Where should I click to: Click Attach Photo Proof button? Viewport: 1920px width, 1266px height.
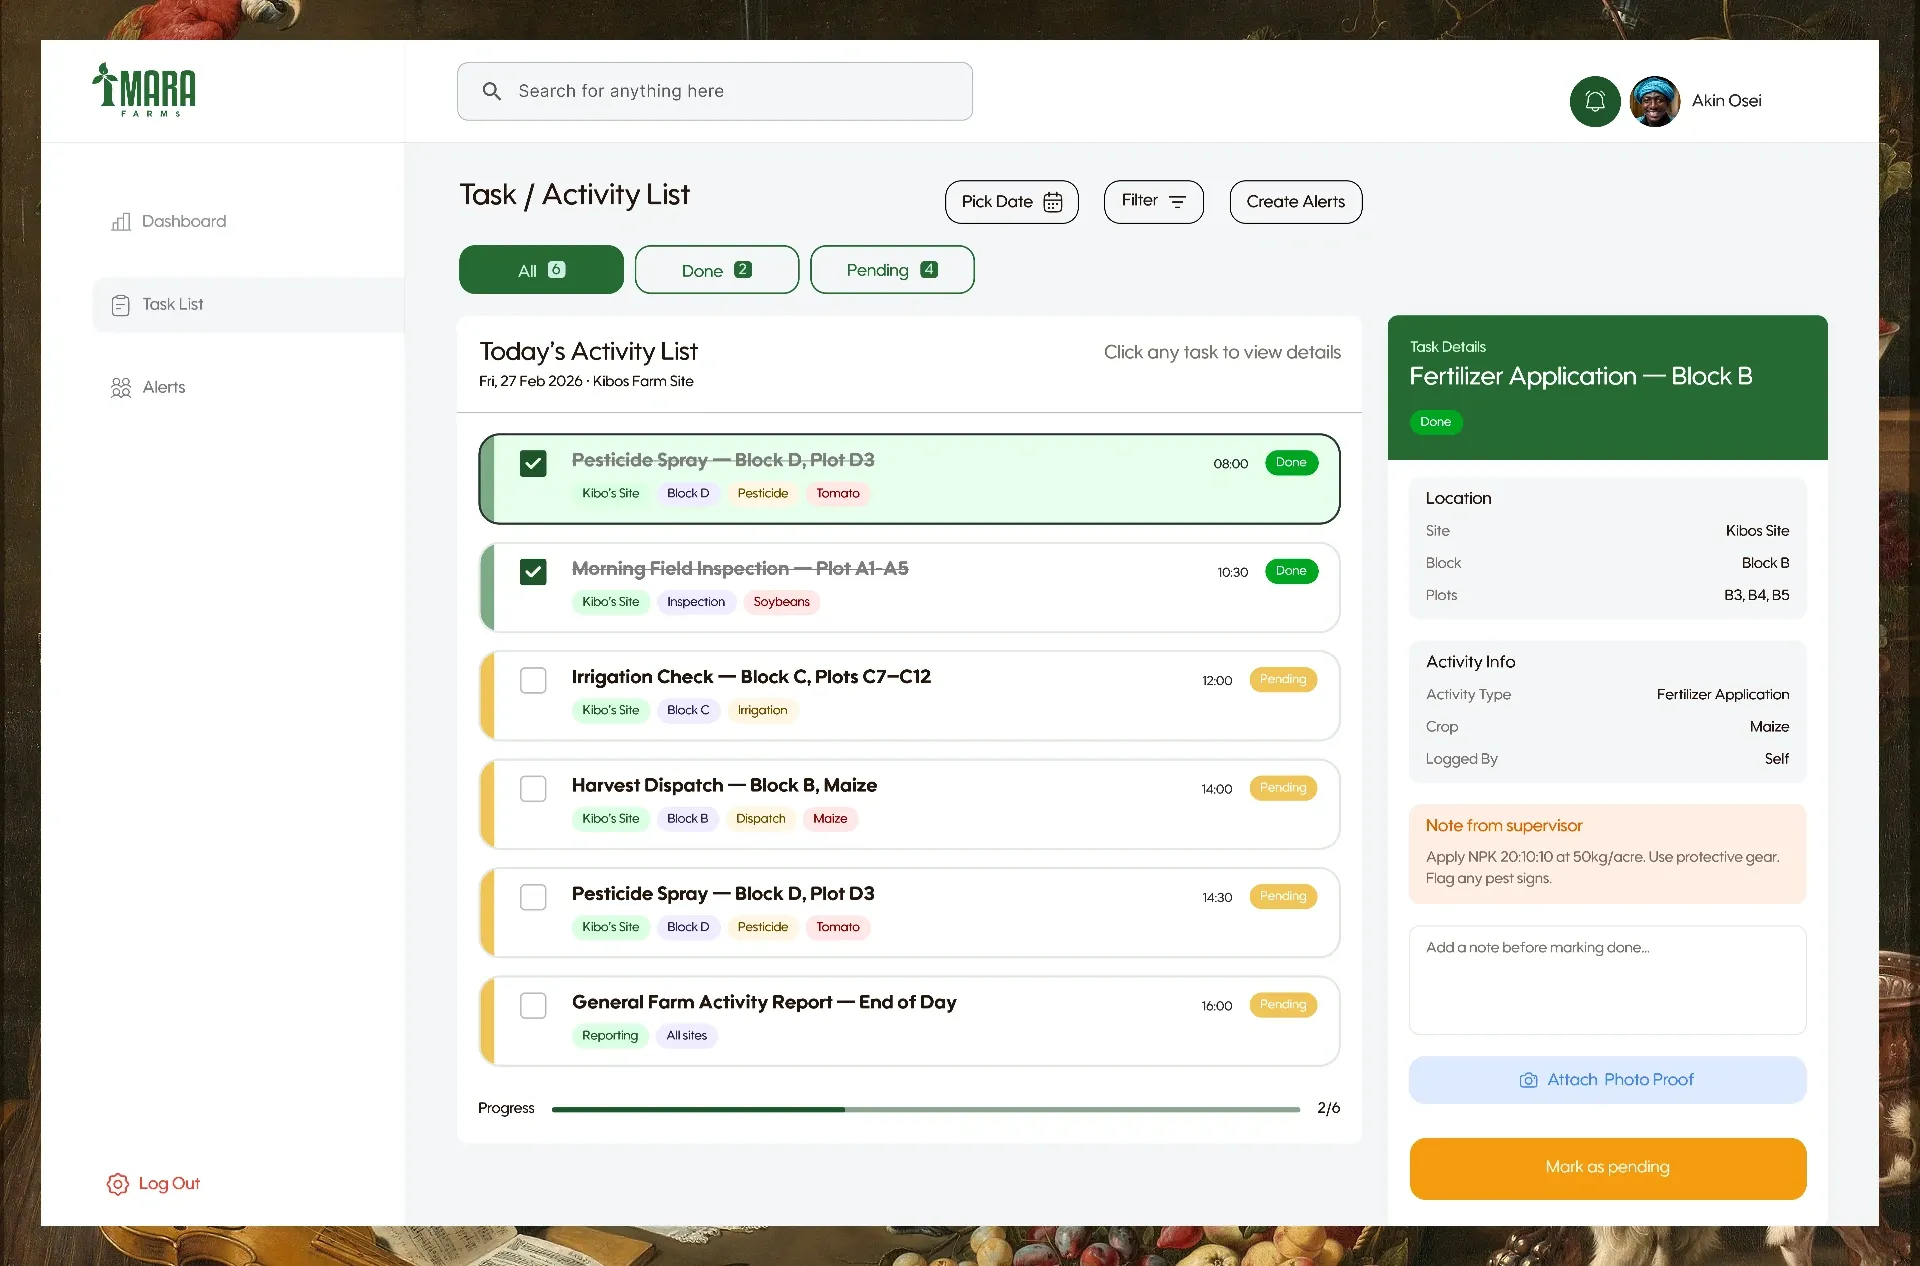point(1608,1080)
